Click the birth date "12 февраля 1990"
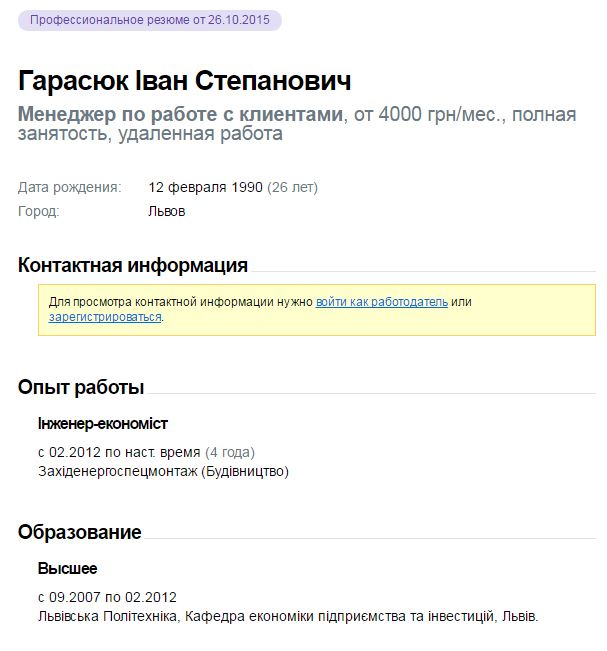This screenshot has width=607, height=651. point(205,187)
